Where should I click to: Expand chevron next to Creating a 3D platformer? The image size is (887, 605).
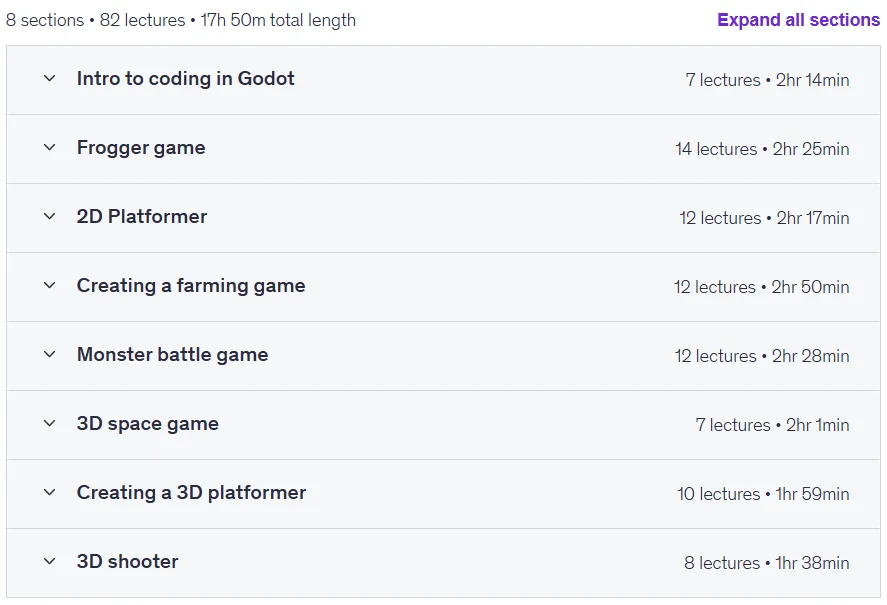pyautogui.click(x=50, y=493)
